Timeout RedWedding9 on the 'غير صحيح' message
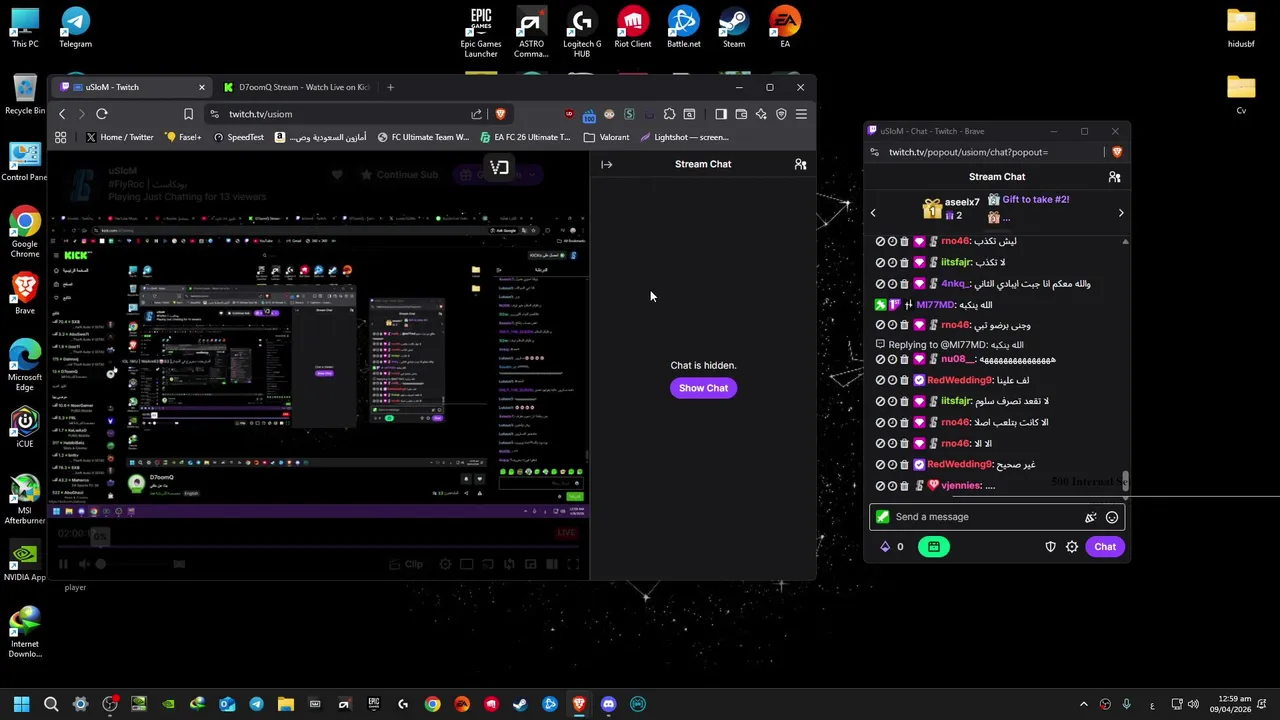Image resolution: width=1280 pixels, height=720 pixels. (892, 465)
